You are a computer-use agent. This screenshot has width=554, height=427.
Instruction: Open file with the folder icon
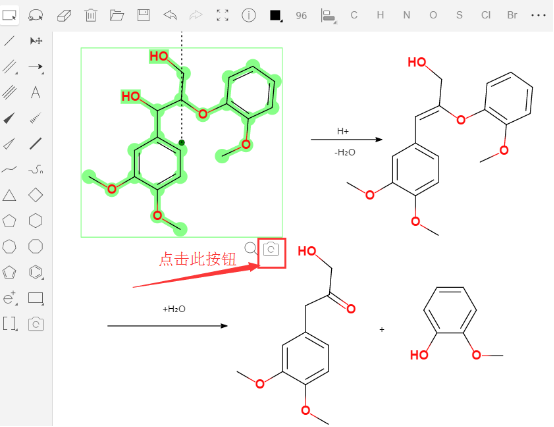(117, 15)
